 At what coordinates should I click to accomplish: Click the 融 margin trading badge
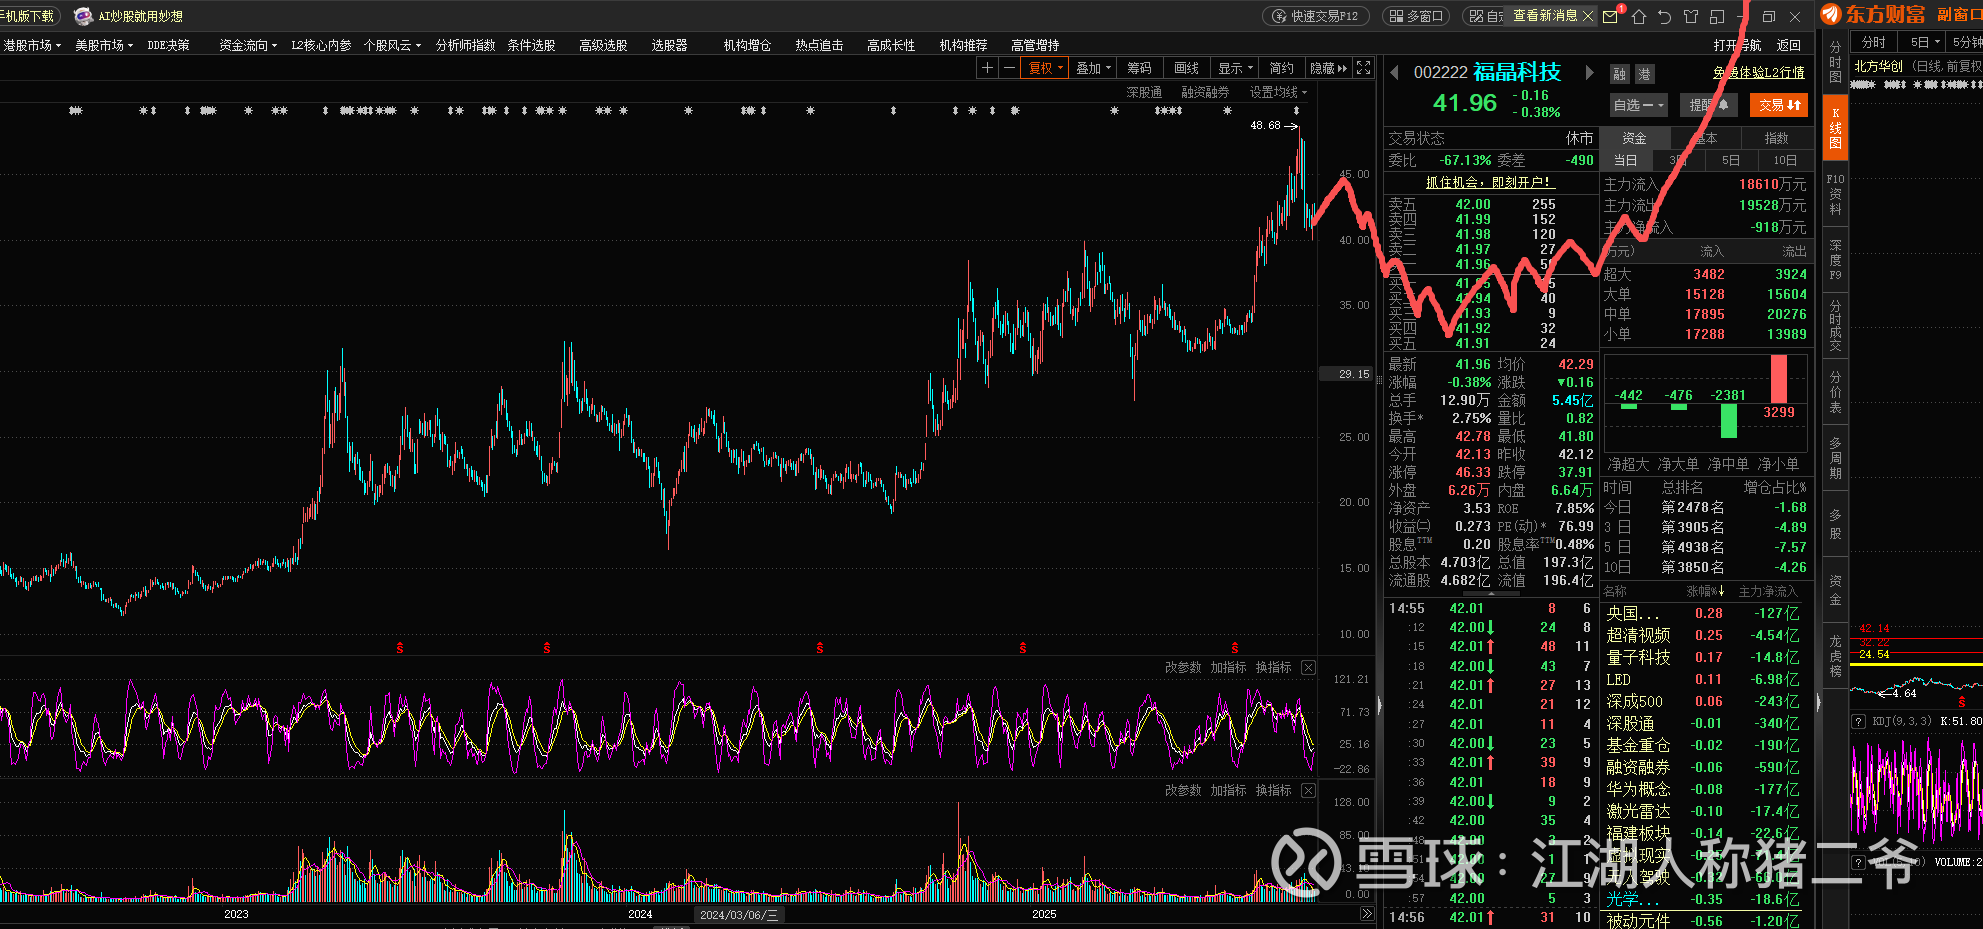1620,74
